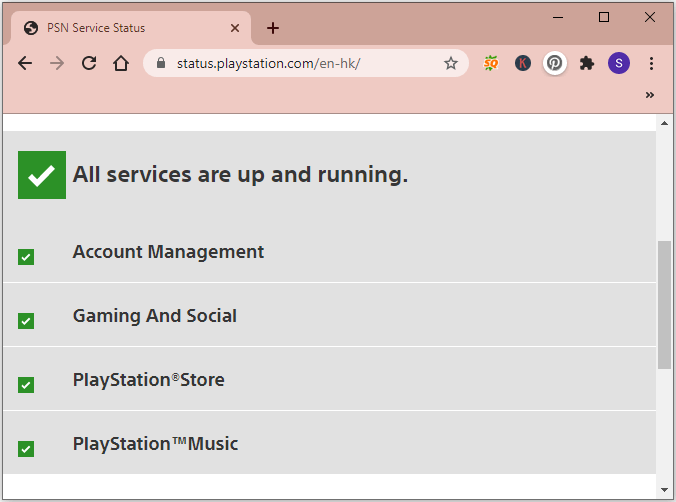Close the browser window

pos(650,17)
